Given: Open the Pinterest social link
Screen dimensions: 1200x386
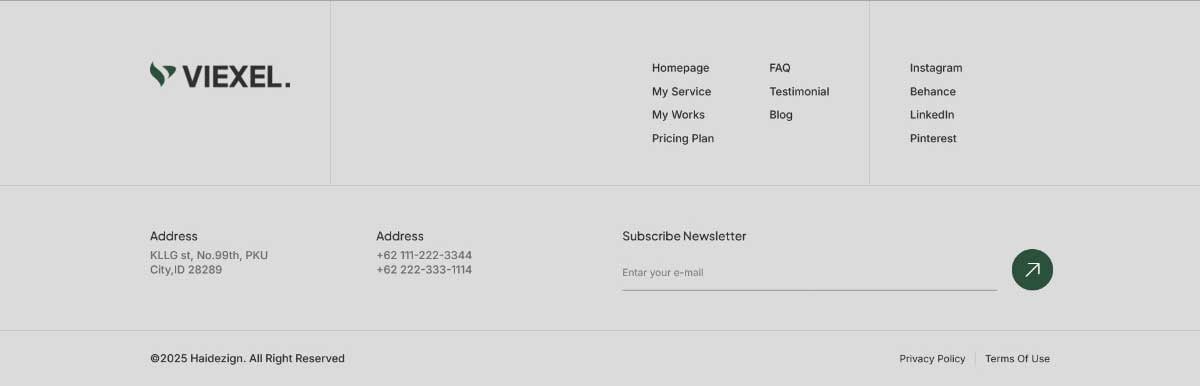Looking at the screenshot, I should point(933,139).
